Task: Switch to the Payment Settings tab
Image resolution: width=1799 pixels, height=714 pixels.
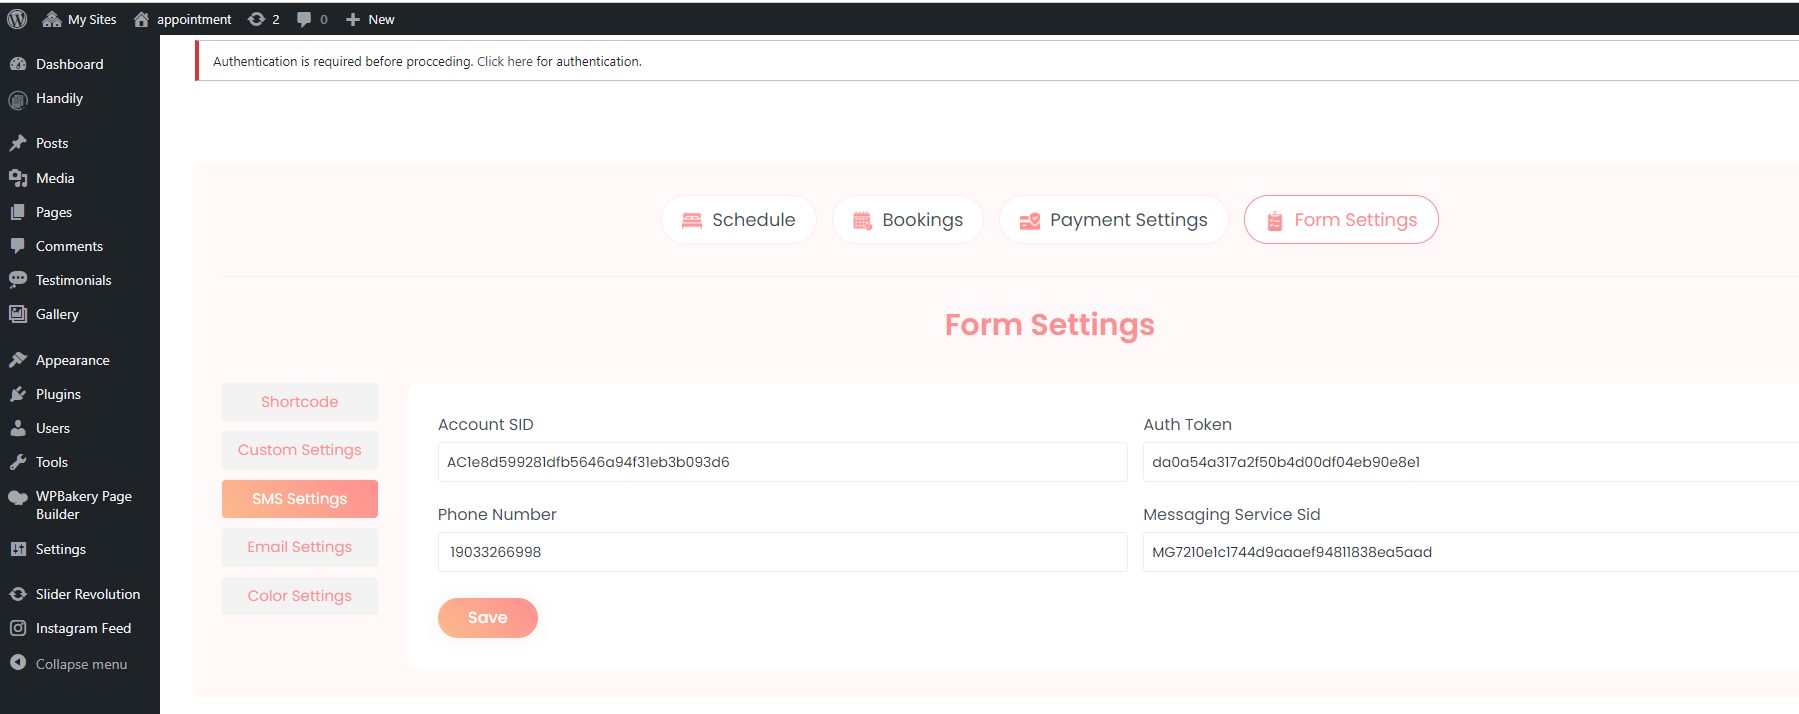Action: [1113, 220]
